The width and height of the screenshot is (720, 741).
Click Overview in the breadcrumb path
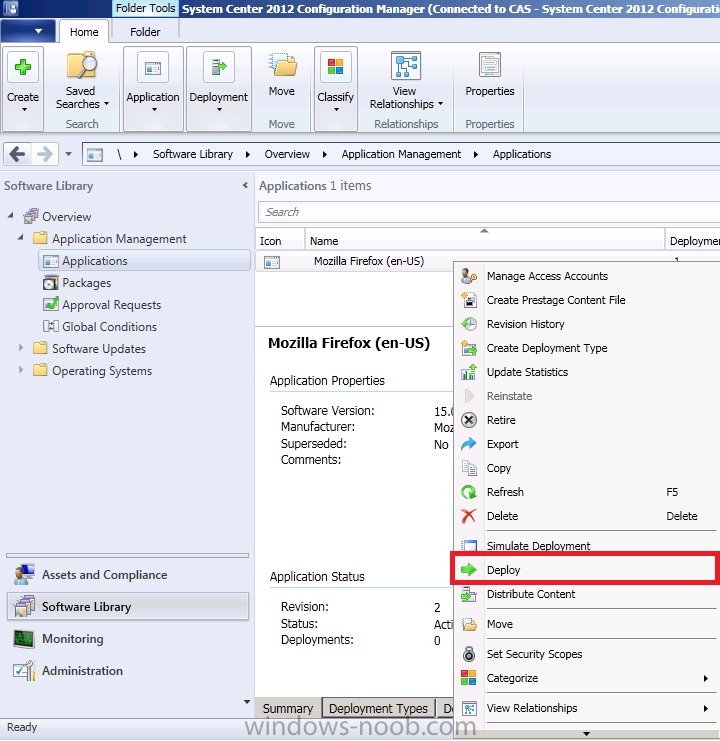point(287,154)
